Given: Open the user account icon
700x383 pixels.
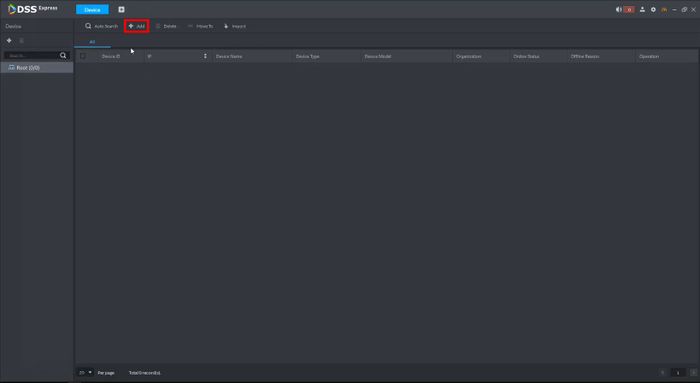Looking at the screenshot, I should click(x=642, y=9).
